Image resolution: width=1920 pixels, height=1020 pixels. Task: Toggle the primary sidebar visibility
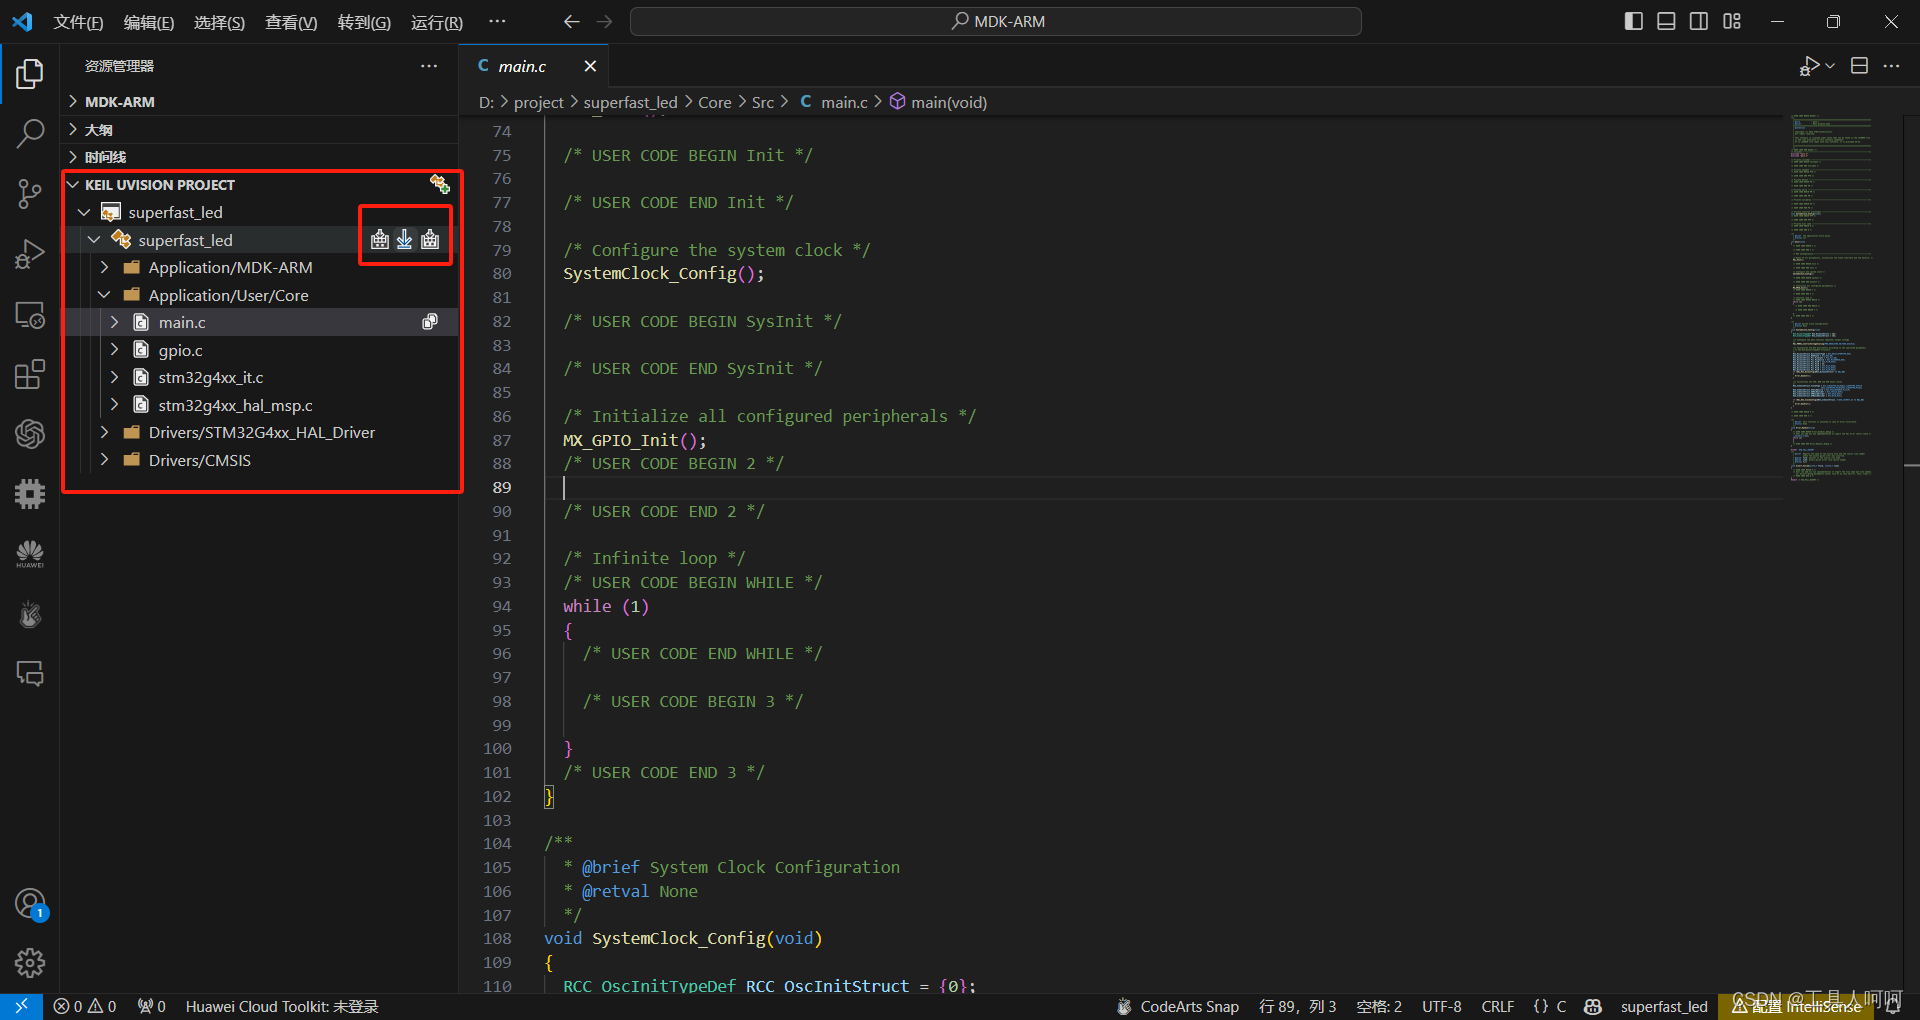[1634, 21]
